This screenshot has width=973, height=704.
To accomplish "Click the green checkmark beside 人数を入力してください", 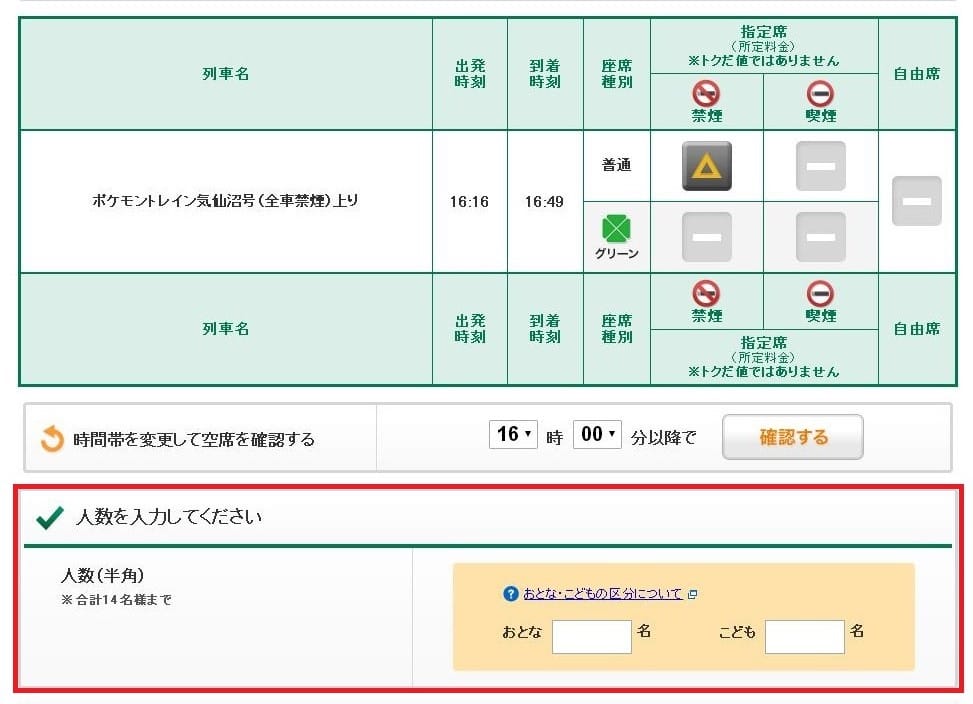I will (x=50, y=517).
